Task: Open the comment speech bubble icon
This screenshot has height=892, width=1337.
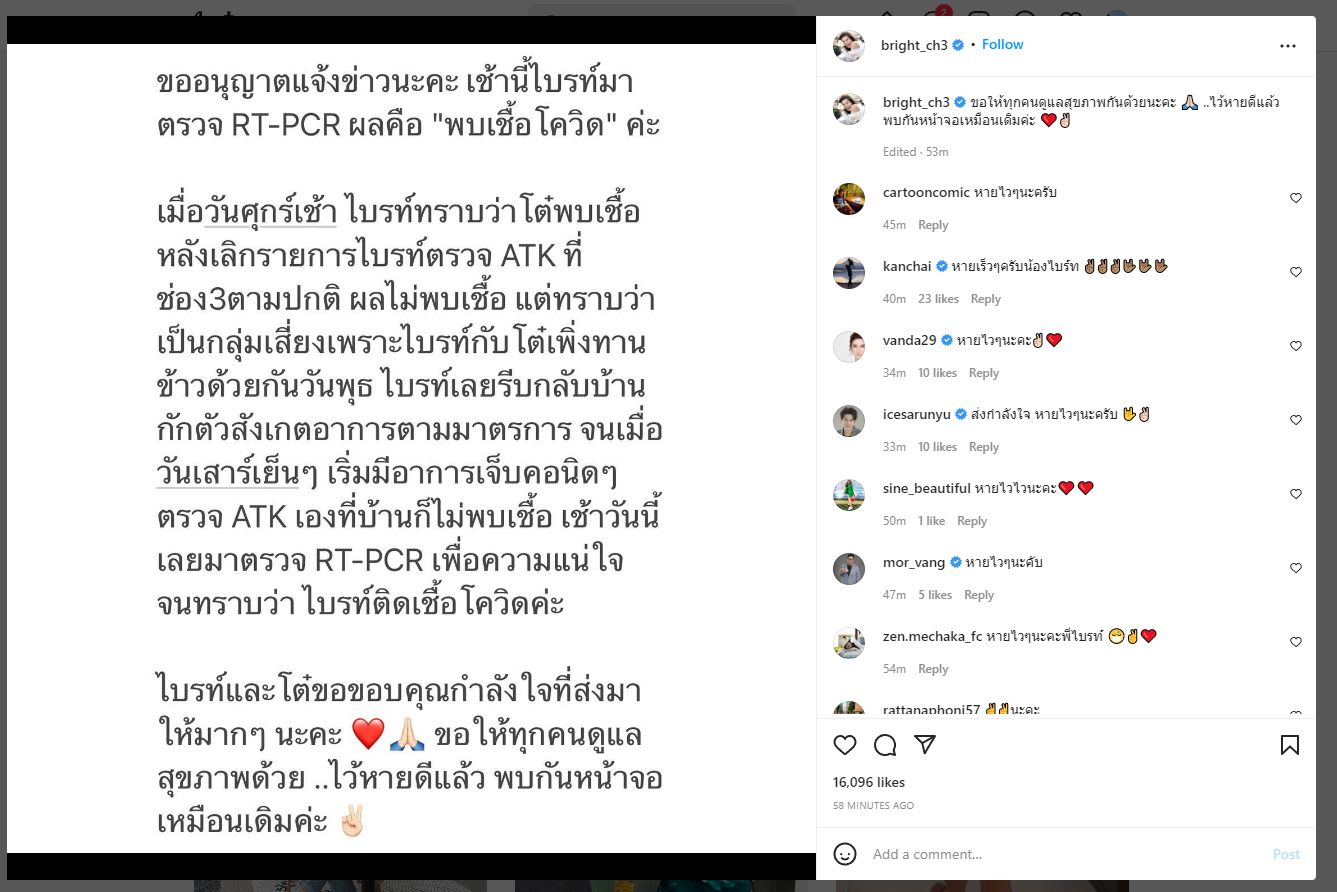Action: click(x=885, y=745)
